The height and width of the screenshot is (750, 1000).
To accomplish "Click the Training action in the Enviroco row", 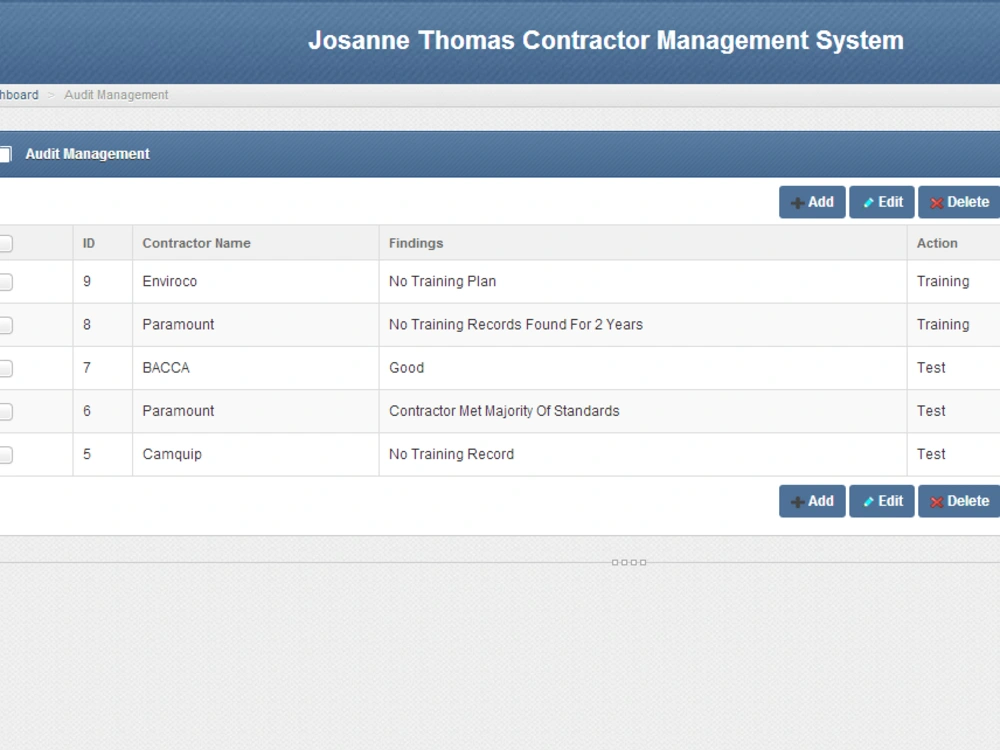I will [x=943, y=281].
